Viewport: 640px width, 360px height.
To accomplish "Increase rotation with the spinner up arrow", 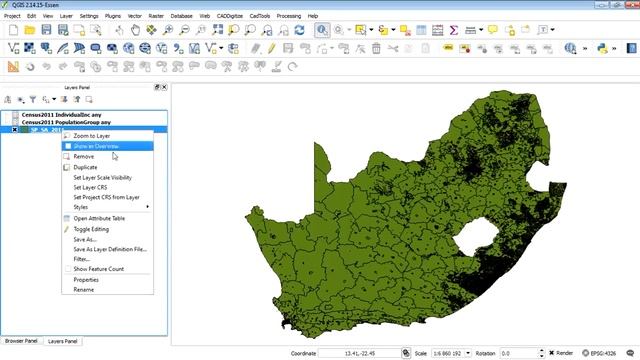I will (542, 351).
